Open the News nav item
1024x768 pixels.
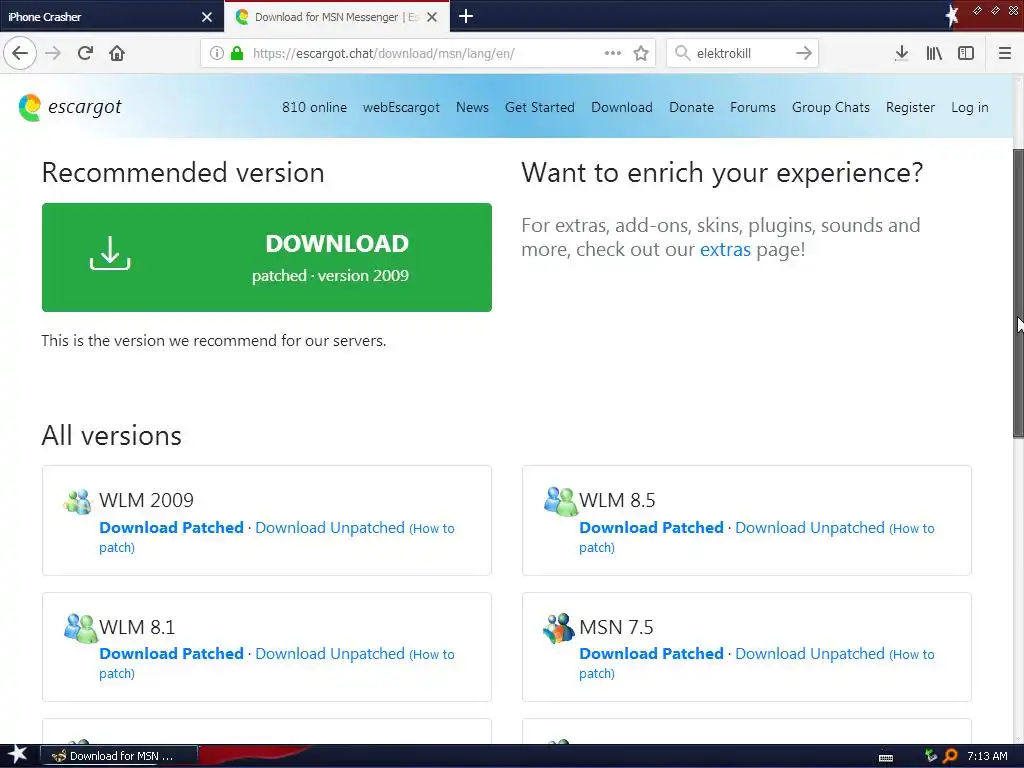click(472, 107)
